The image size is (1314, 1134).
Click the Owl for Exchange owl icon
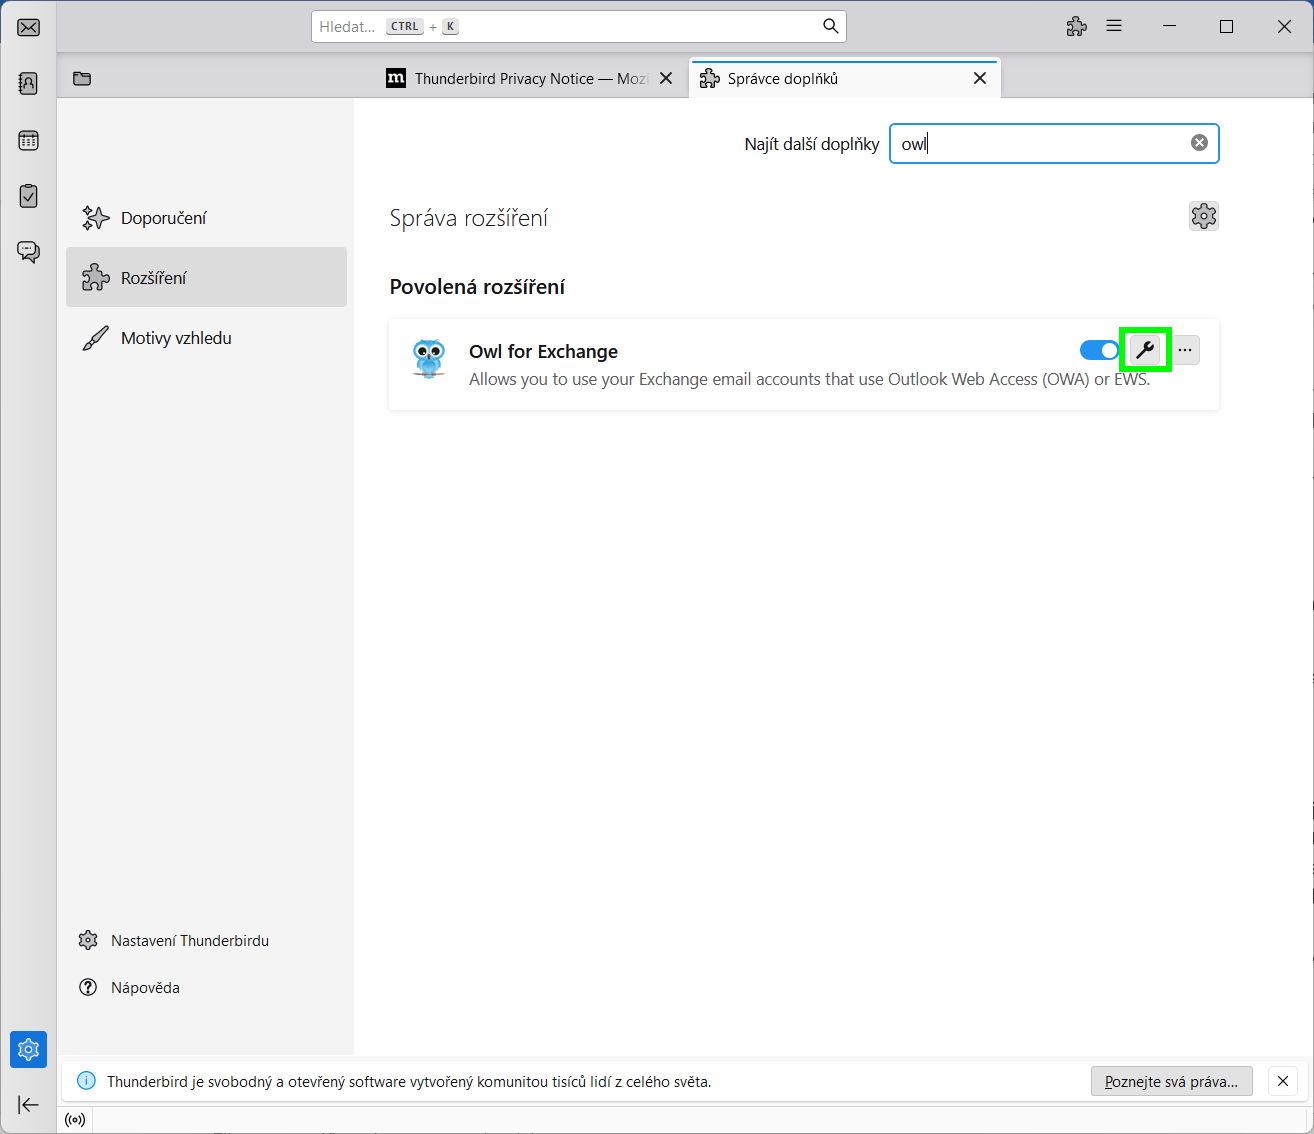[429, 357]
